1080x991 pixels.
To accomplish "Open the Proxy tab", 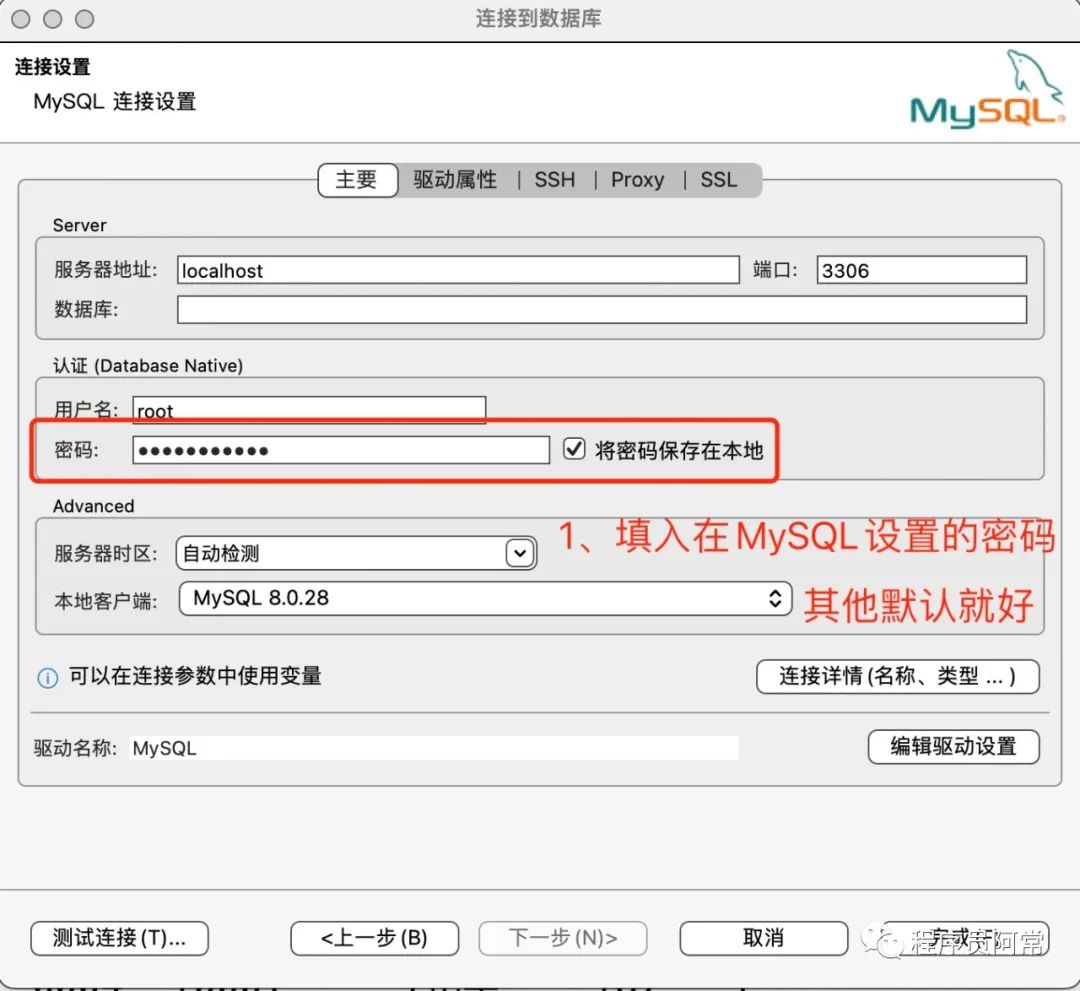I will tap(637, 180).
